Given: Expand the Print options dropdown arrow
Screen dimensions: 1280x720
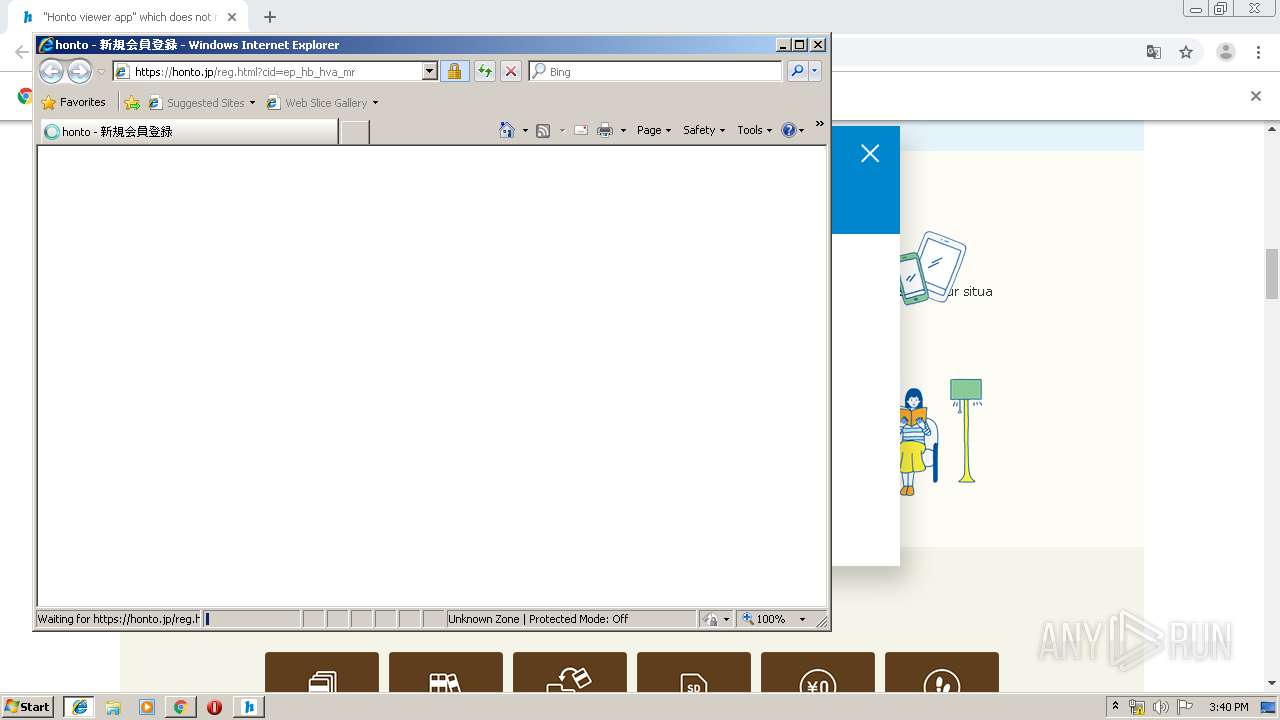Looking at the screenshot, I should pyautogui.click(x=623, y=130).
